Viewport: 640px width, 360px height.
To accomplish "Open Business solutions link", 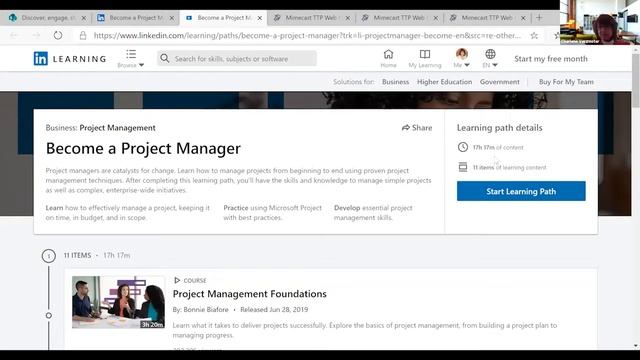I will [x=395, y=82].
